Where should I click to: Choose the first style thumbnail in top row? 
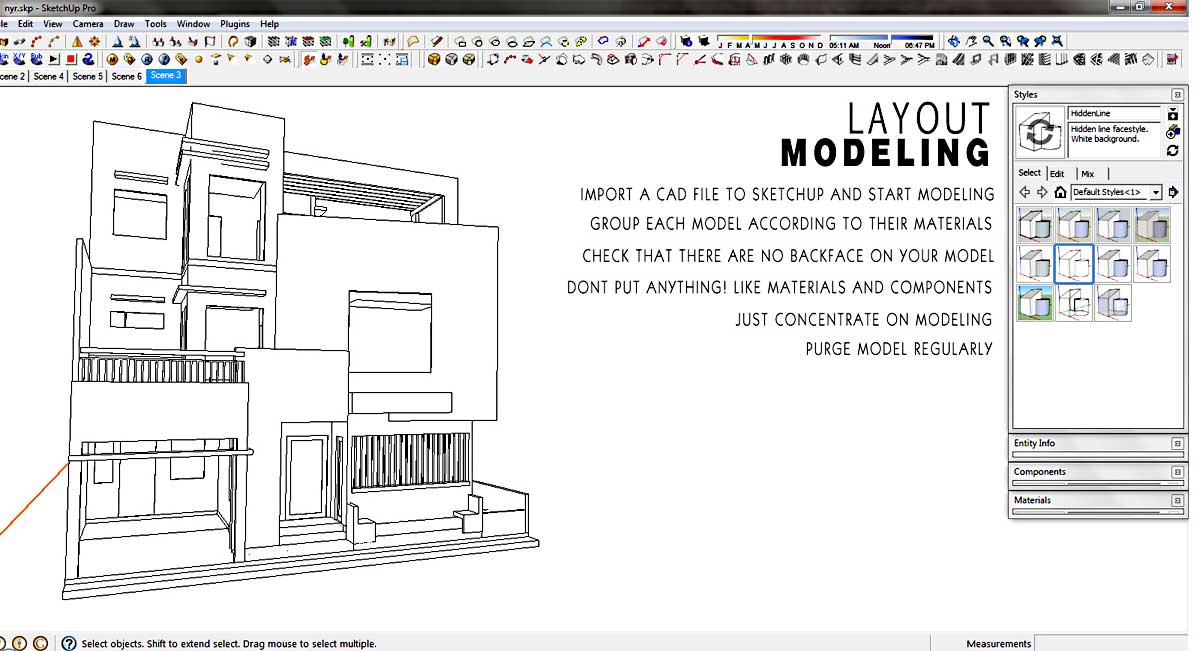coord(1036,225)
